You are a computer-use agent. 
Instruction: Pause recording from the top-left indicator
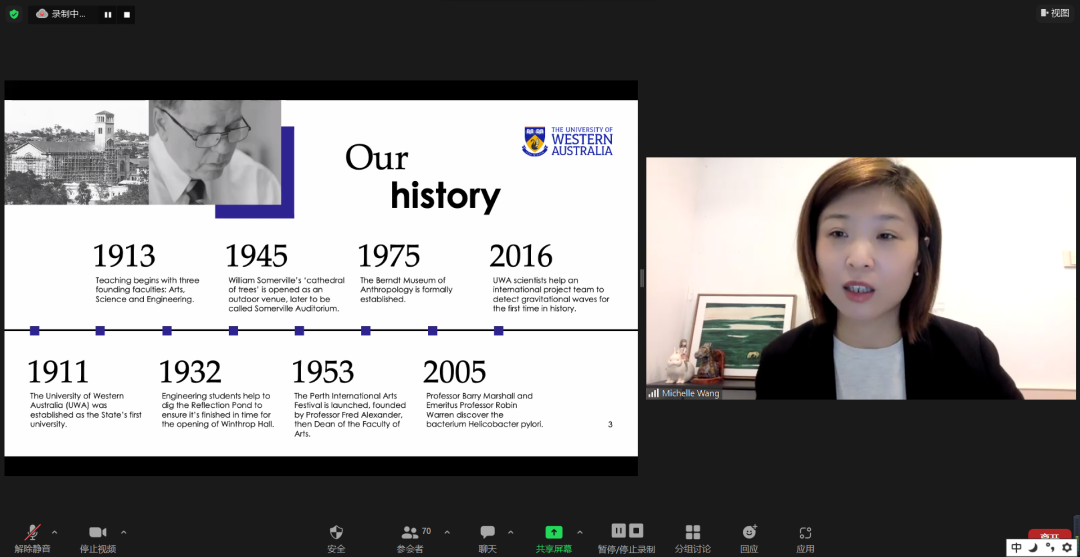click(x=108, y=14)
